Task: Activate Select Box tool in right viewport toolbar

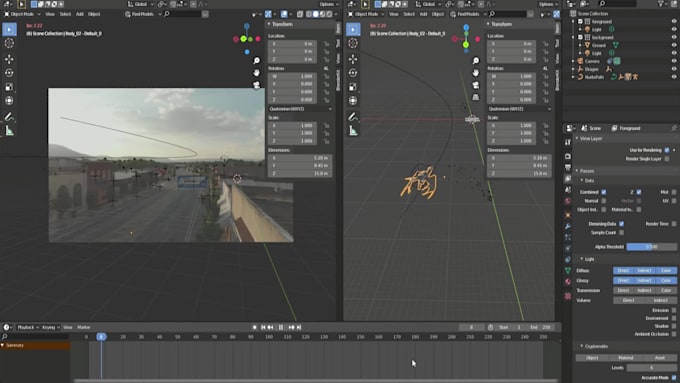Action: [353, 29]
